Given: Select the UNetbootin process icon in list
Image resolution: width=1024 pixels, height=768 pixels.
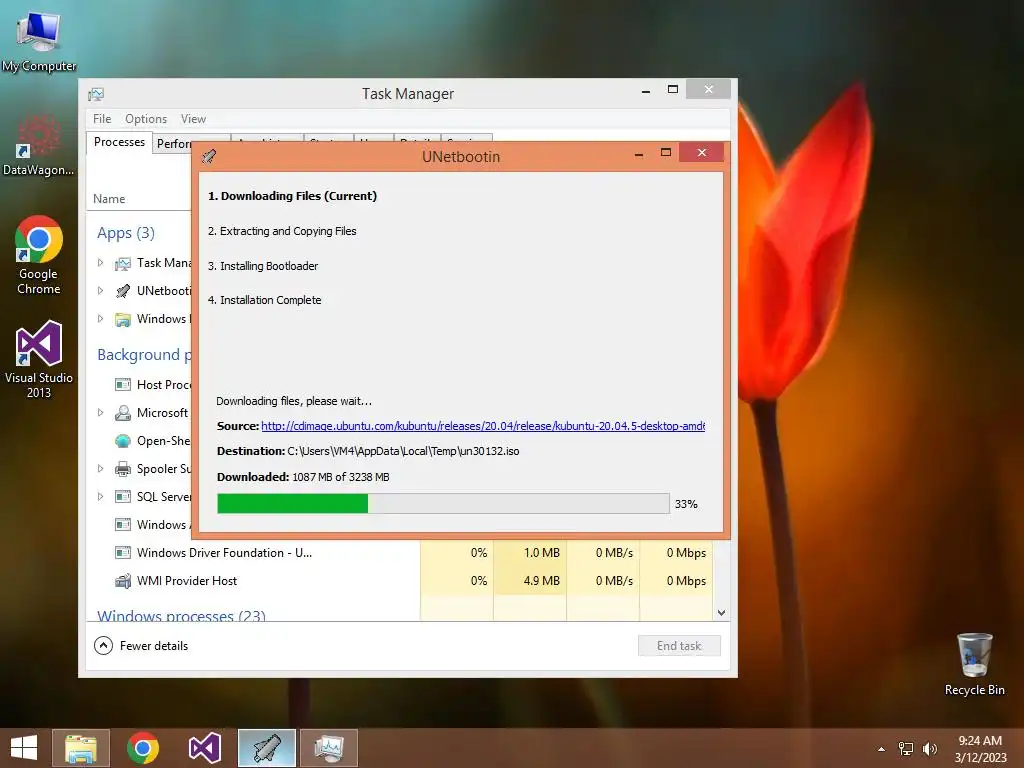Looking at the screenshot, I should point(123,291).
